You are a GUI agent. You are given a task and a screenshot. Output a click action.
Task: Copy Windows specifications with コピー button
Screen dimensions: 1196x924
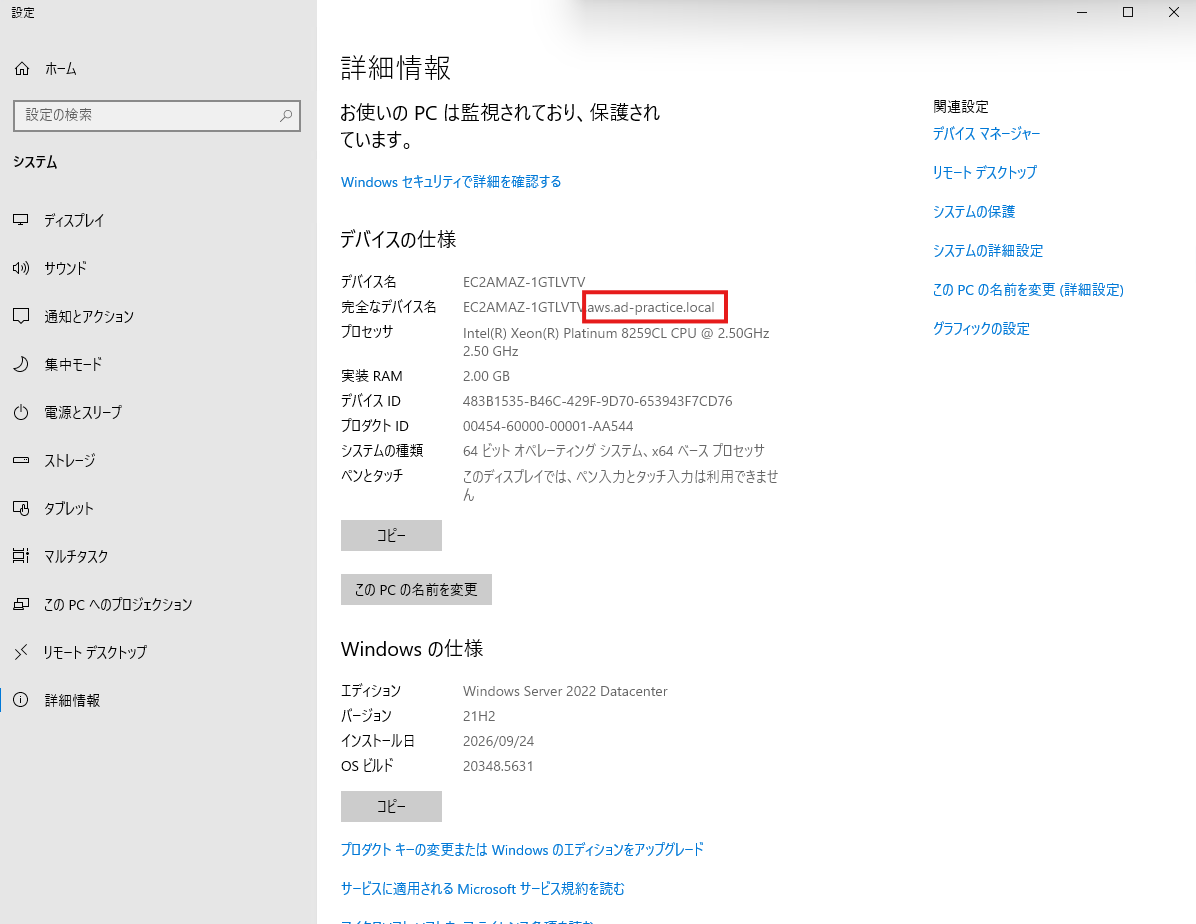(391, 806)
